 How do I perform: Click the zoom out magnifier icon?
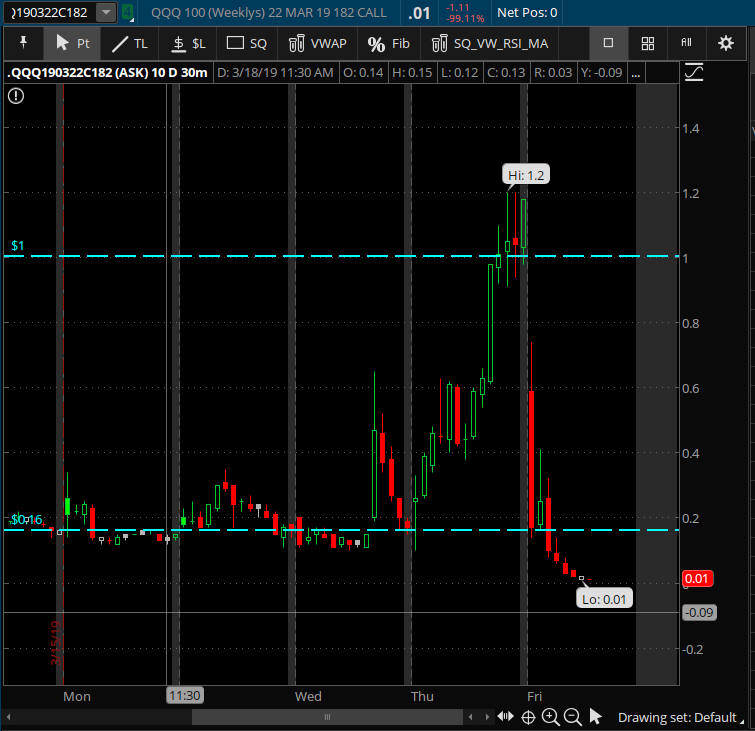[x=573, y=716]
